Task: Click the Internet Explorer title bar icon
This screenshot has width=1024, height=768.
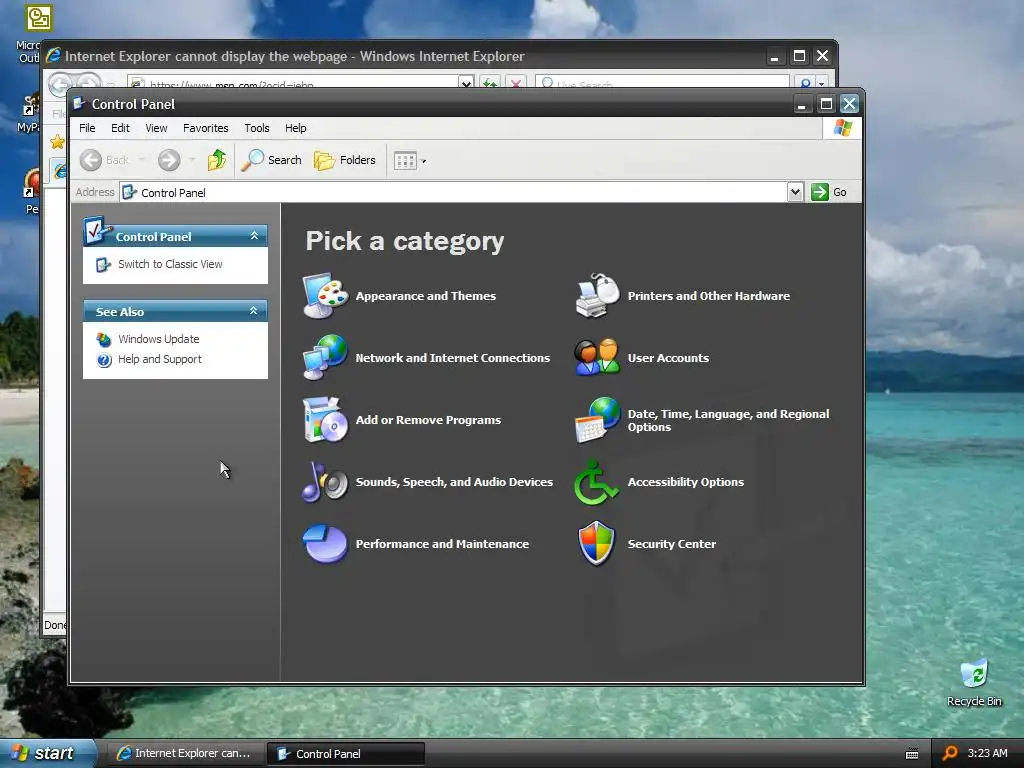Action: tap(54, 56)
